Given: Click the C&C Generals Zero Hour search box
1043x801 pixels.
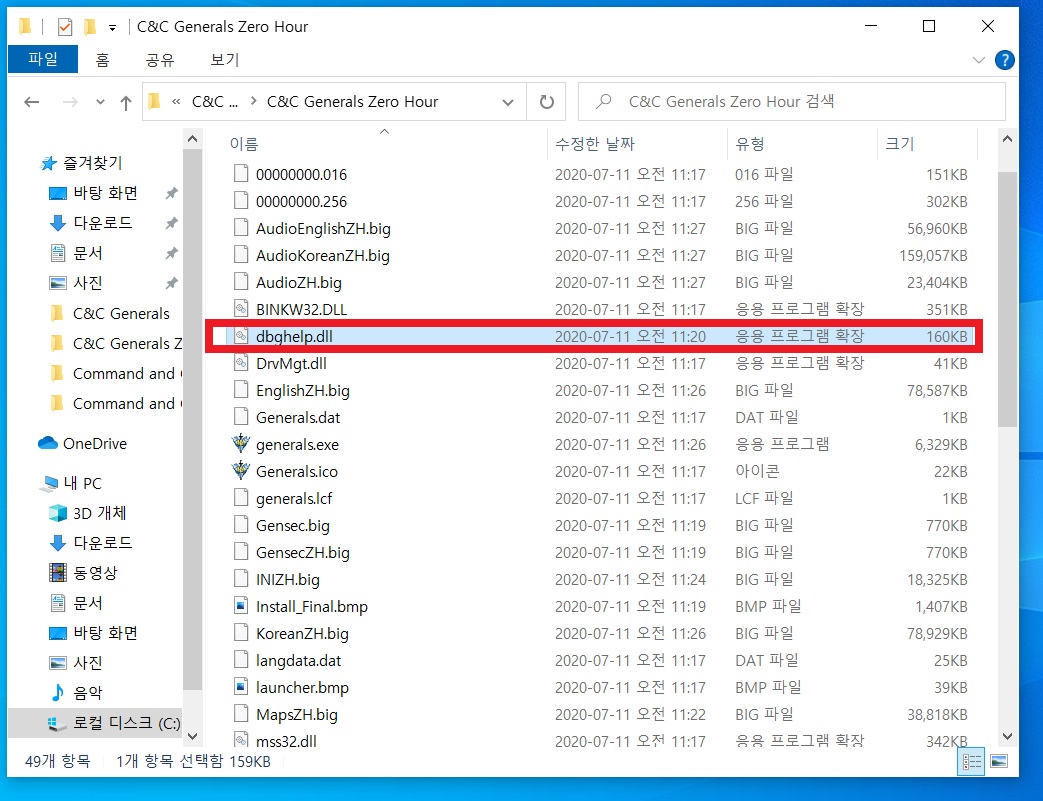Looking at the screenshot, I should [792, 102].
